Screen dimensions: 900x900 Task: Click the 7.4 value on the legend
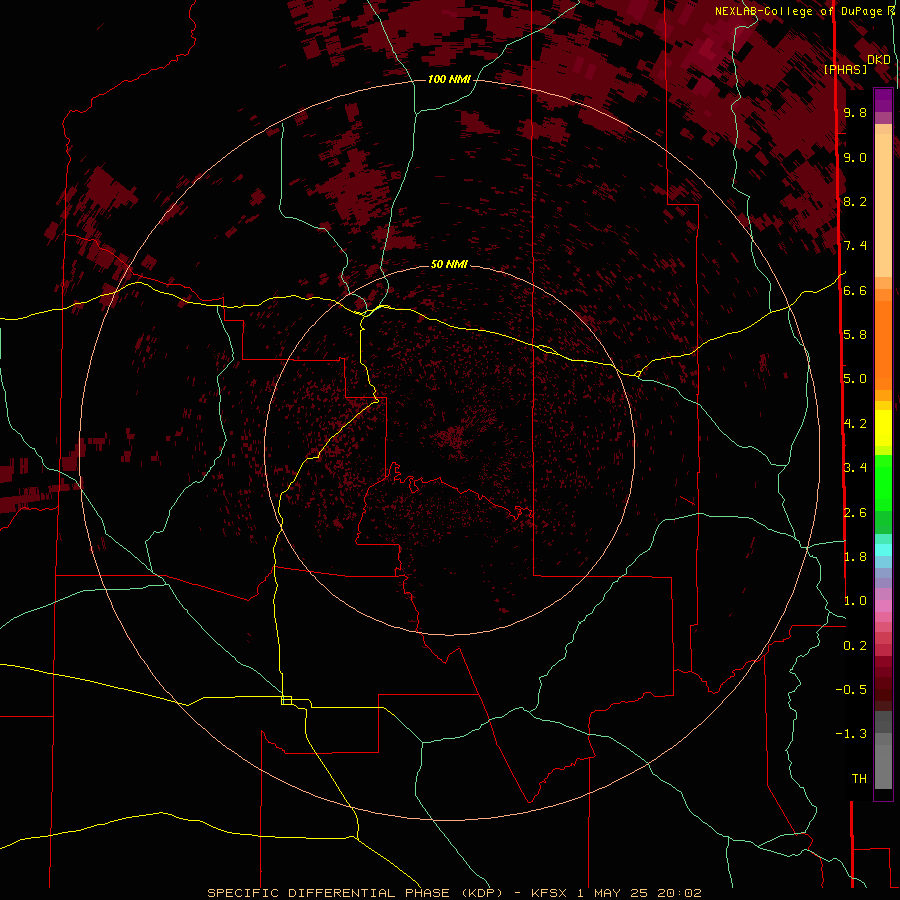click(x=855, y=246)
